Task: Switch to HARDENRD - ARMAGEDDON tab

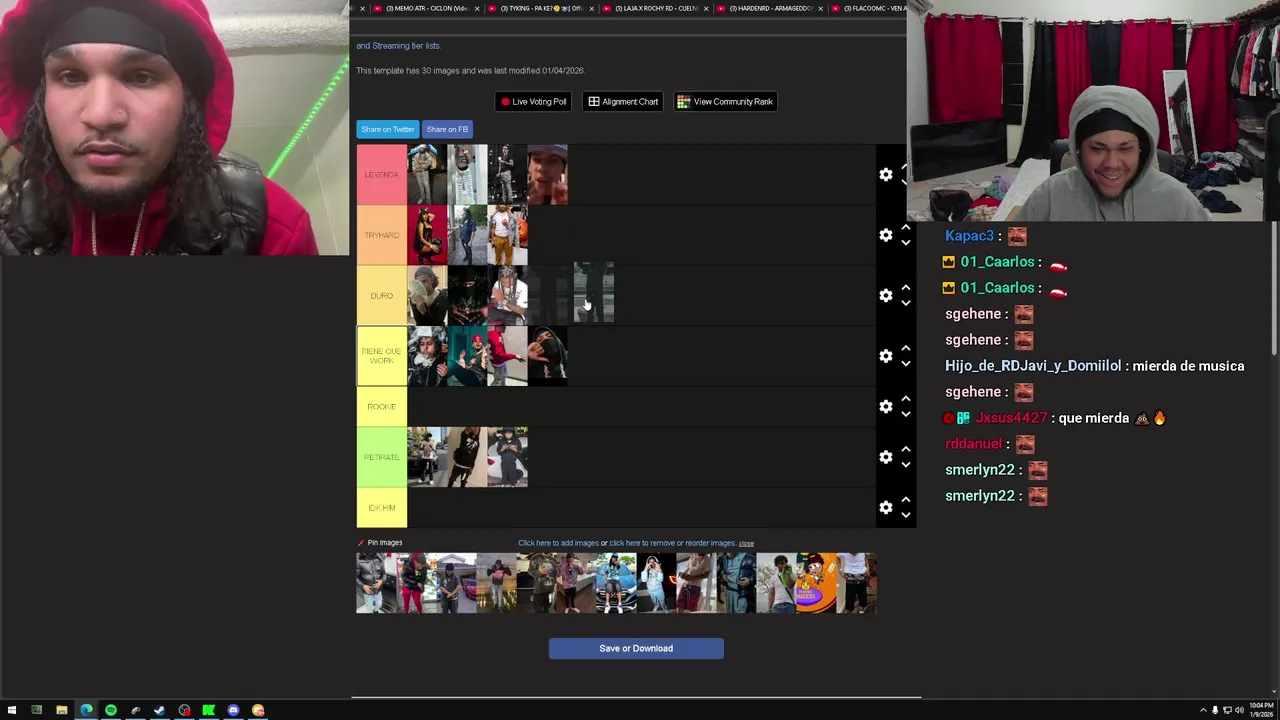Action: tap(770, 8)
